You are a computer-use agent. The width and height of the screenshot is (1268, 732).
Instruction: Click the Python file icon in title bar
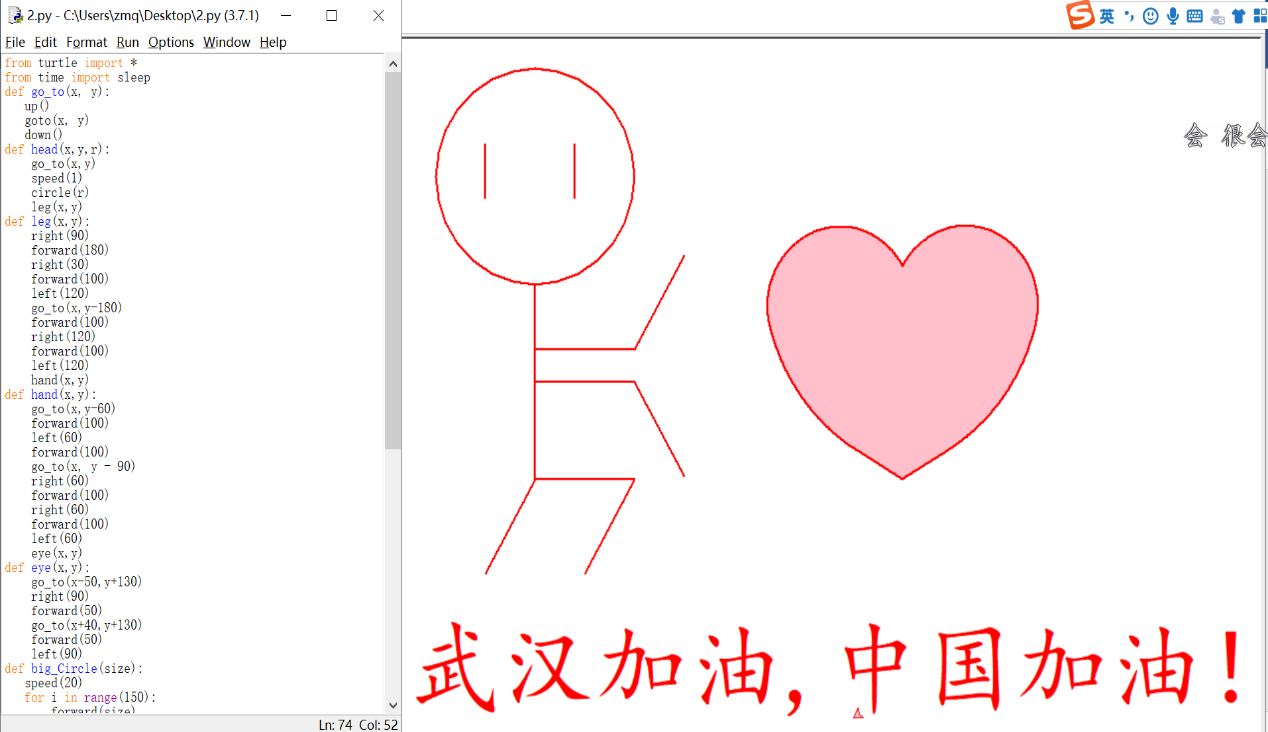click(15, 16)
